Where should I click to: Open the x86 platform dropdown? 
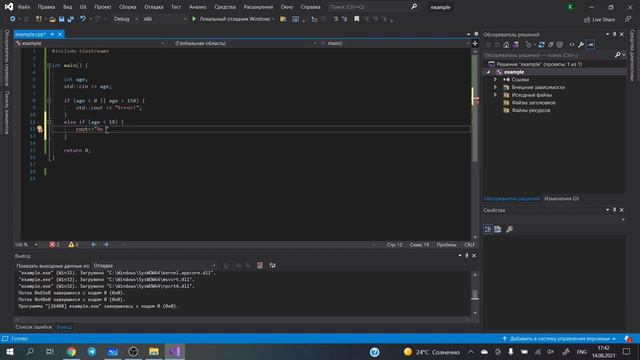pyautogui.click(x=164, y=19)
